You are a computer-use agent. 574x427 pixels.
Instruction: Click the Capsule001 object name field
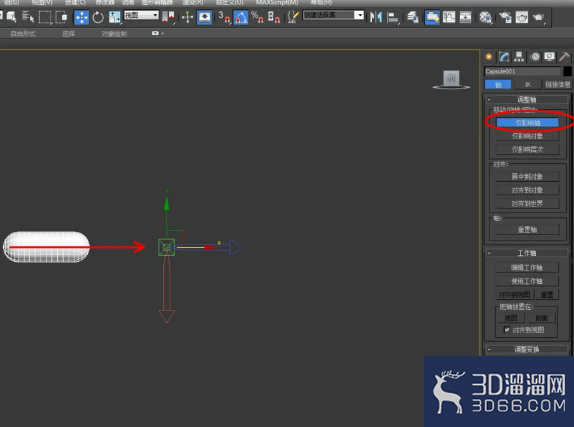coord(522,71)
